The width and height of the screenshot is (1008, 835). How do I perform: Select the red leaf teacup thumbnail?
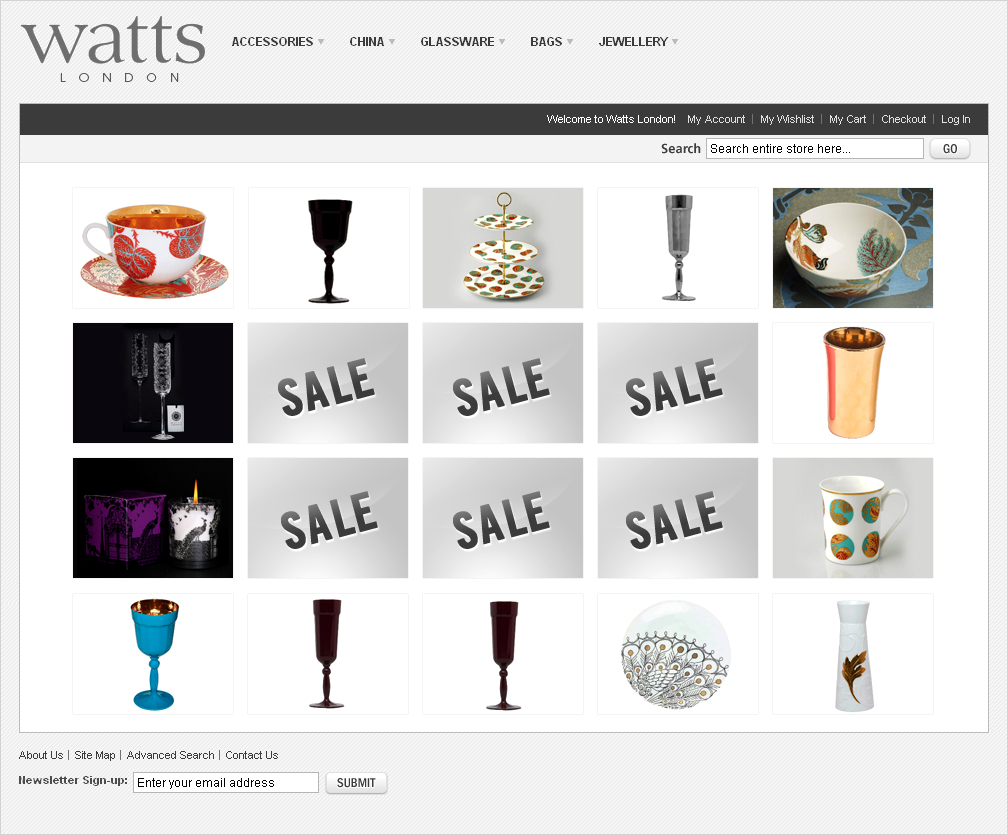tap(153, 248)
